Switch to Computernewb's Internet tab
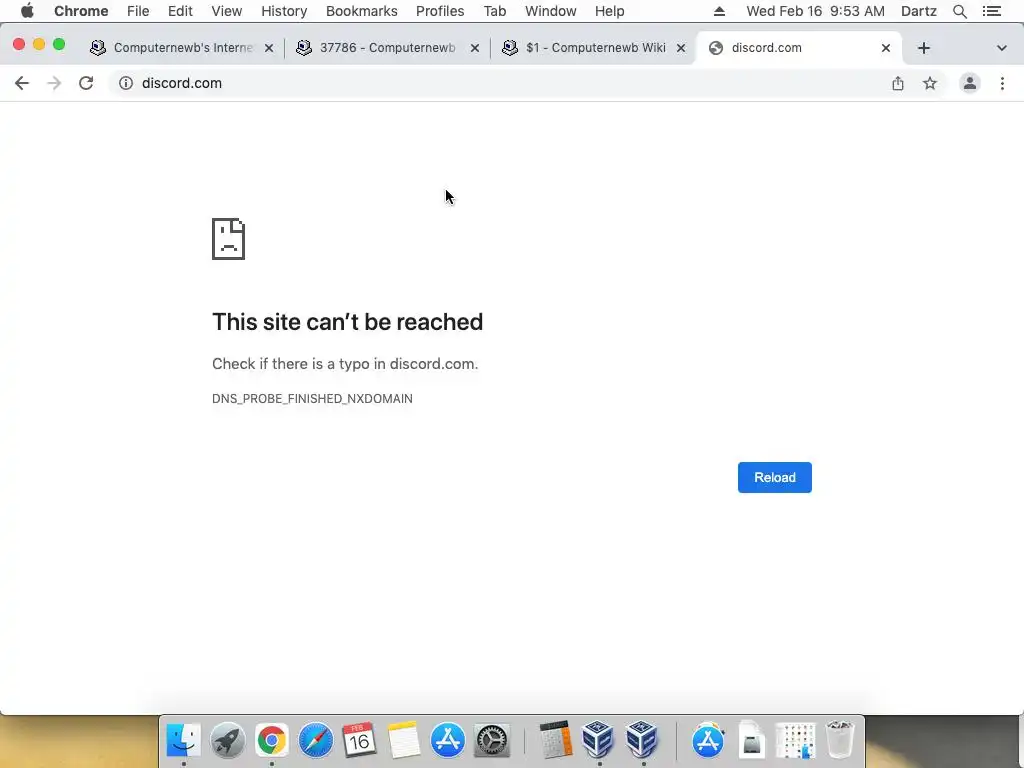Image resolution: width=1024 pixels, height=768 pixels. click(182, 48)
